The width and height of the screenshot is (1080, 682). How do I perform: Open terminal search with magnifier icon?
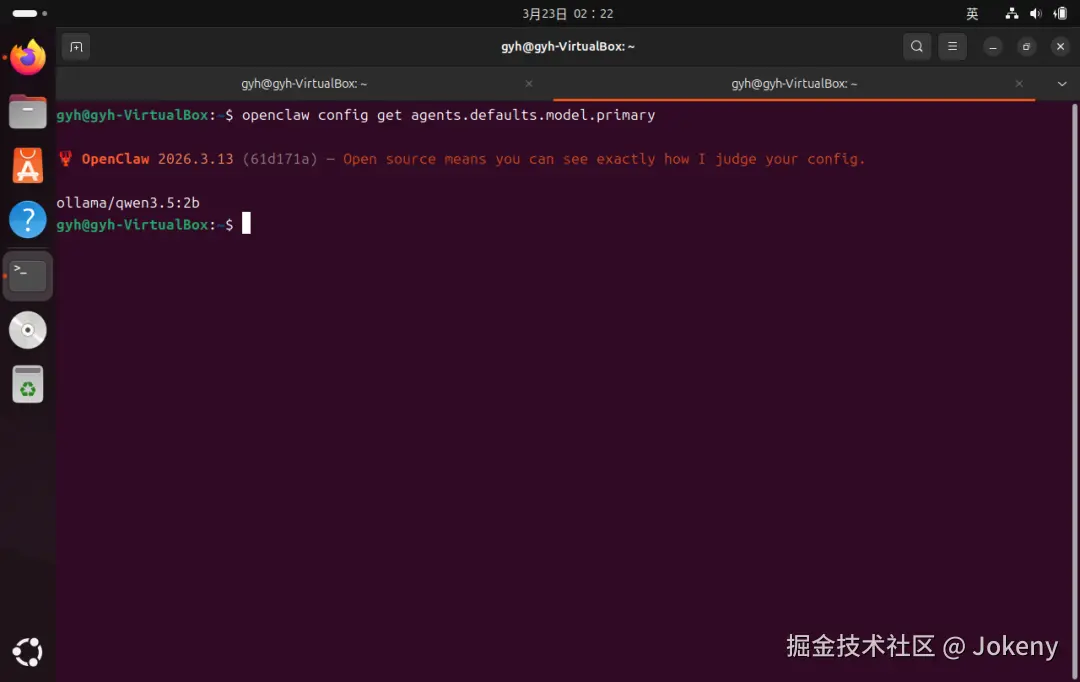point(917,46)
